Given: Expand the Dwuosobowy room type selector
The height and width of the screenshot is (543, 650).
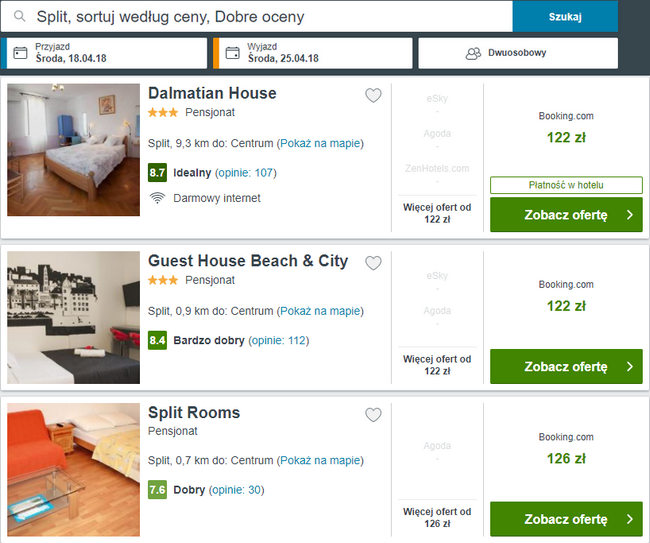Looking at the screenshot, I should 531,53.
